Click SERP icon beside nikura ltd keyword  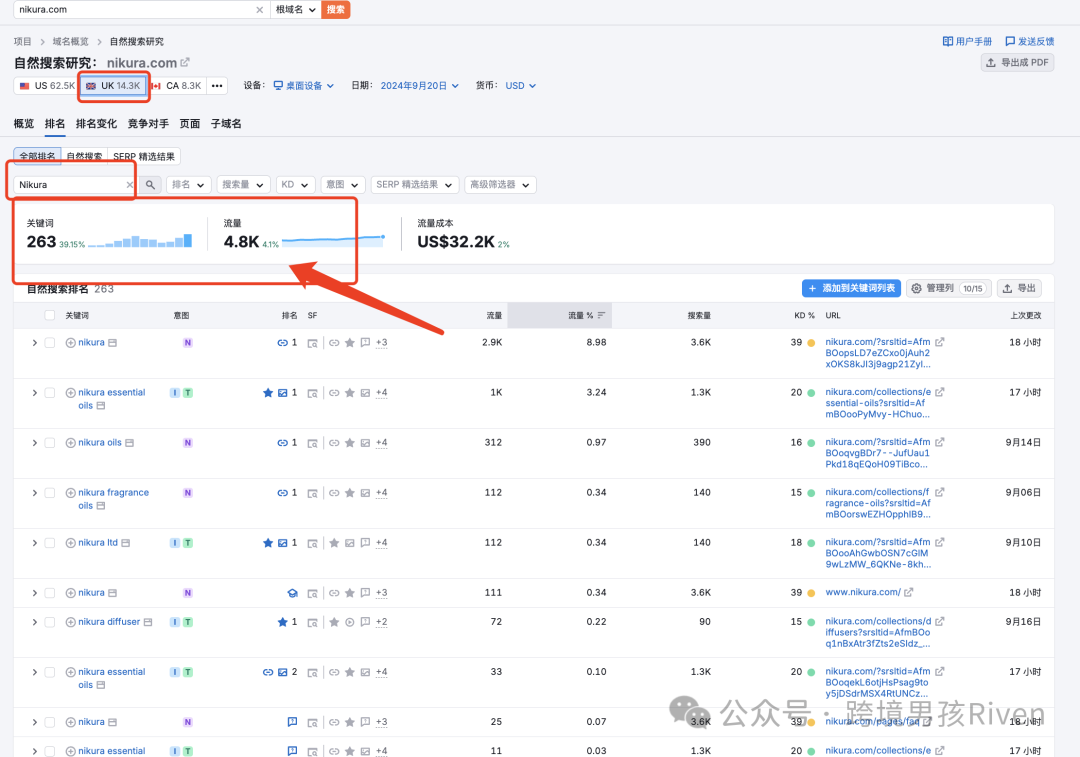point(125,543)
